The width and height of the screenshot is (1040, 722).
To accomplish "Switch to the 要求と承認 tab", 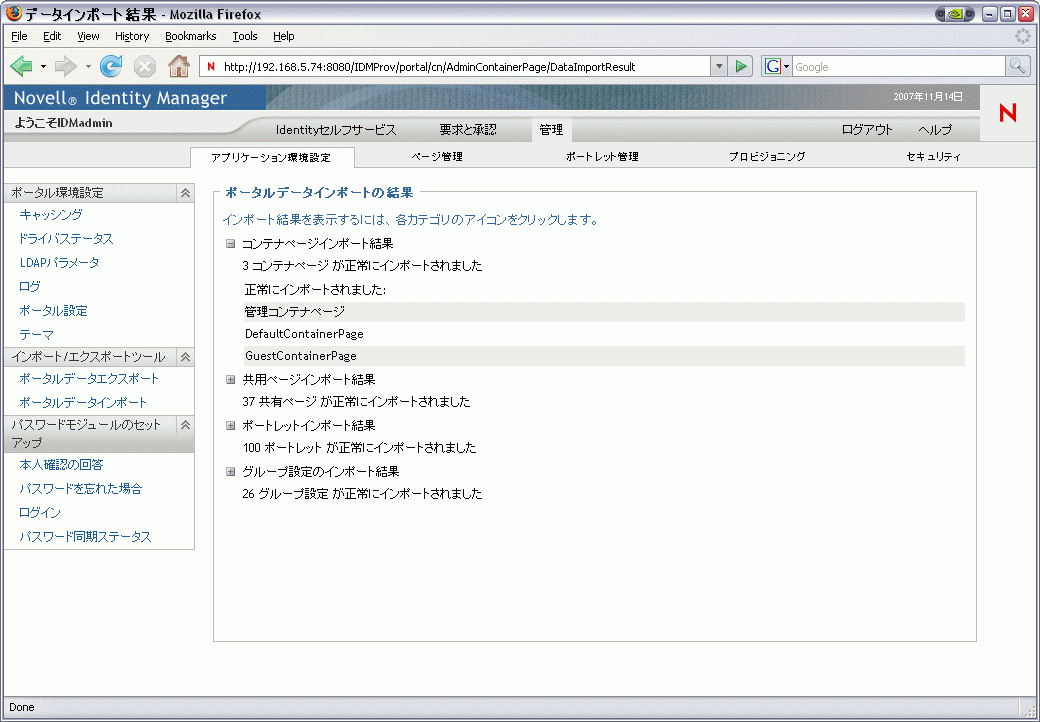I will (x=468, y=130).
